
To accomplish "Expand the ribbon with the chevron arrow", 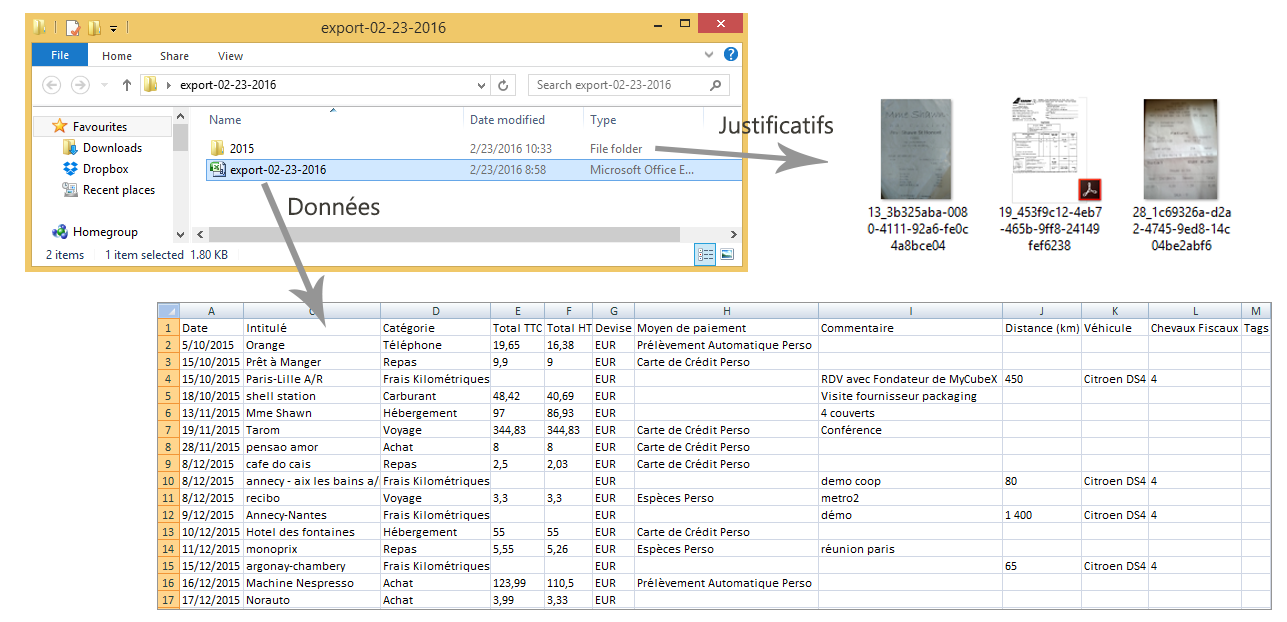I will [x=709, y=56].
